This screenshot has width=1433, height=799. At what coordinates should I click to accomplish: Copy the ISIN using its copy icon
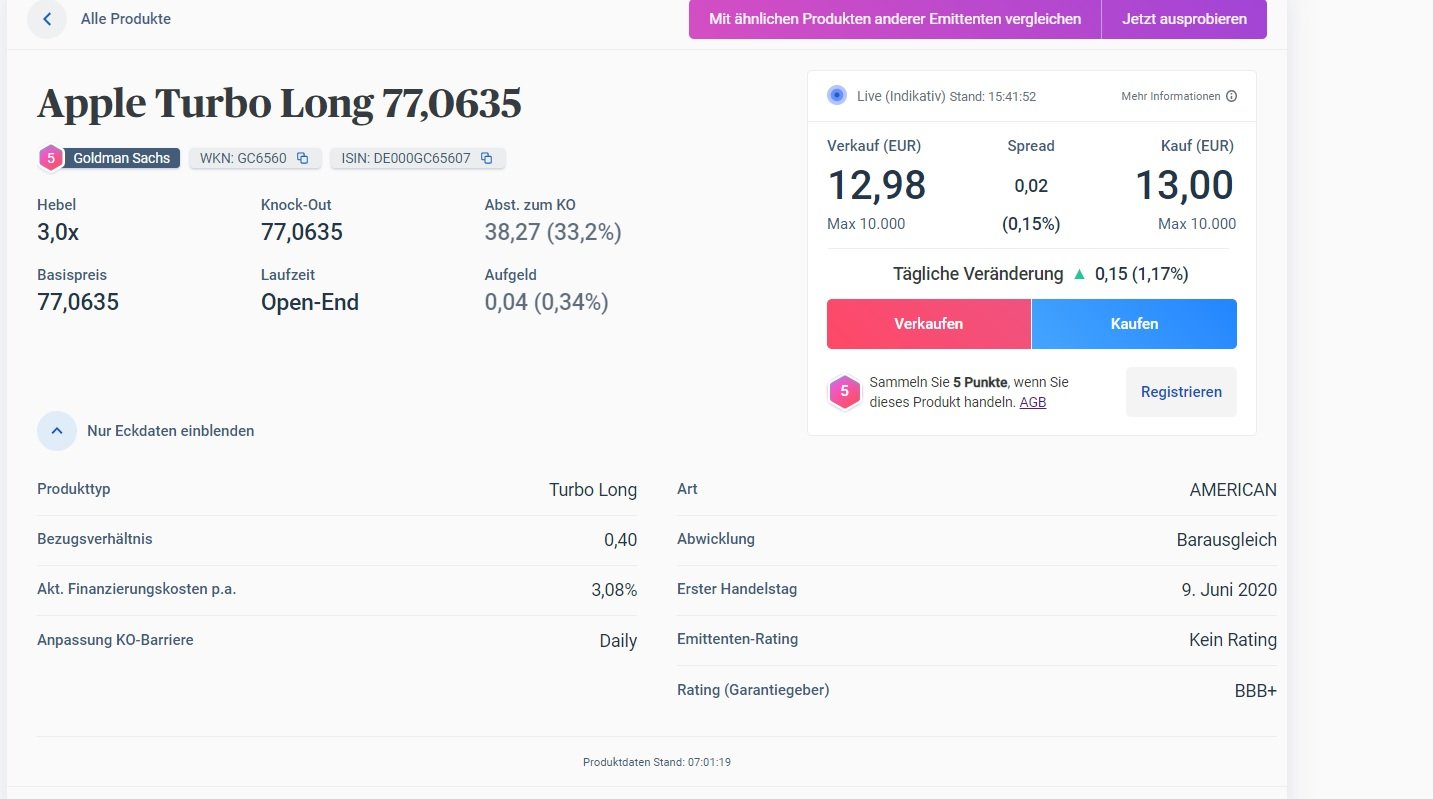coord(486,158)
